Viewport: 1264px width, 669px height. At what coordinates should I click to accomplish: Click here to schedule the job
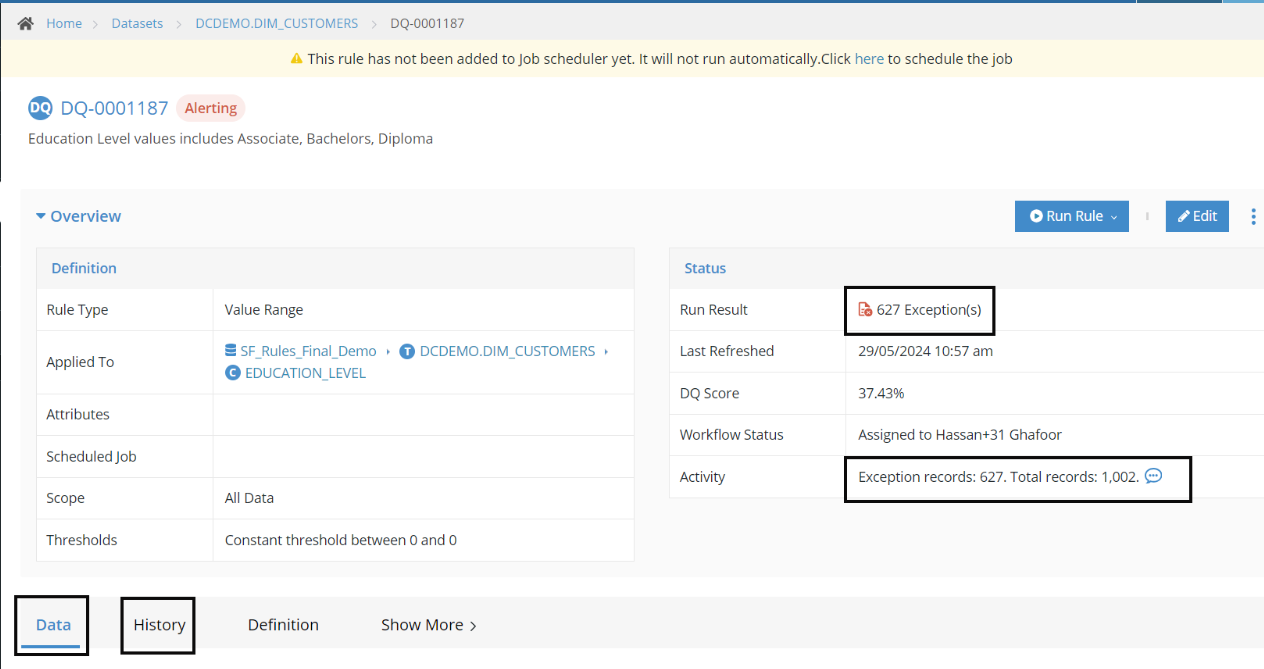pyautogui.click(x=869, y=59)
